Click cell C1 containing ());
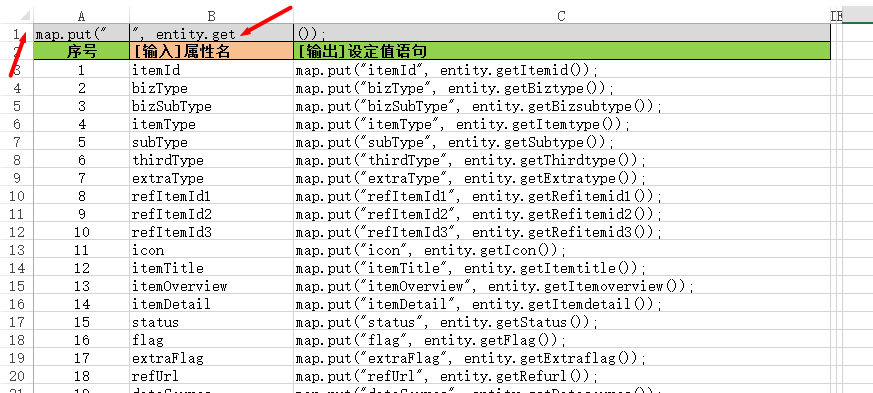This screenshot has width=873, height=393. coord(562,34)
